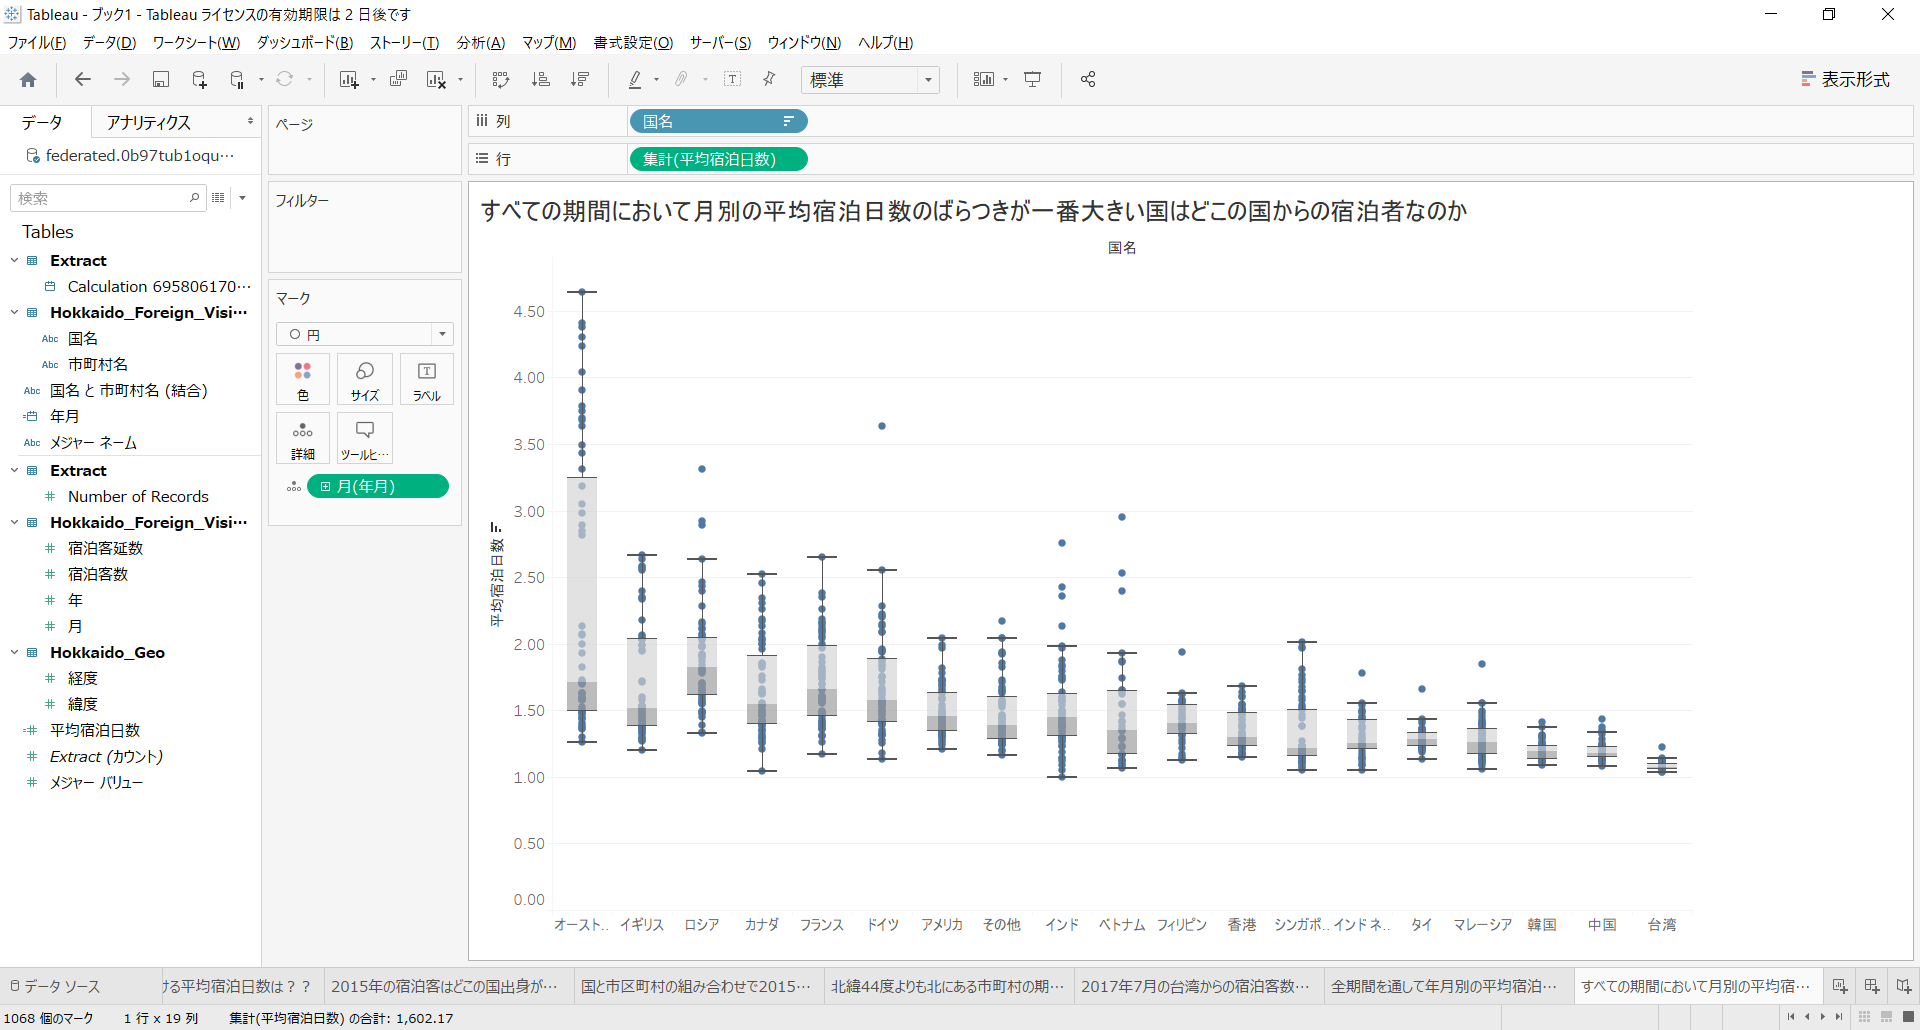The image size is (1920, 1030).
Task: Open the dropdown arrow beside the clear sheet icon
Action: coord(460,80)
